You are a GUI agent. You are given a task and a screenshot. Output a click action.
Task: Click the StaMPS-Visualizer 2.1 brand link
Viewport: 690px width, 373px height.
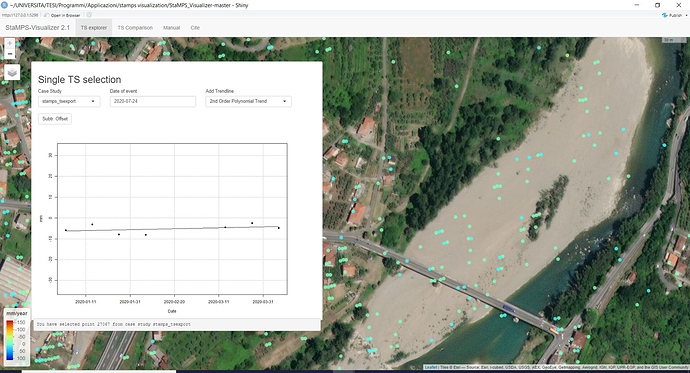point(37,27)
